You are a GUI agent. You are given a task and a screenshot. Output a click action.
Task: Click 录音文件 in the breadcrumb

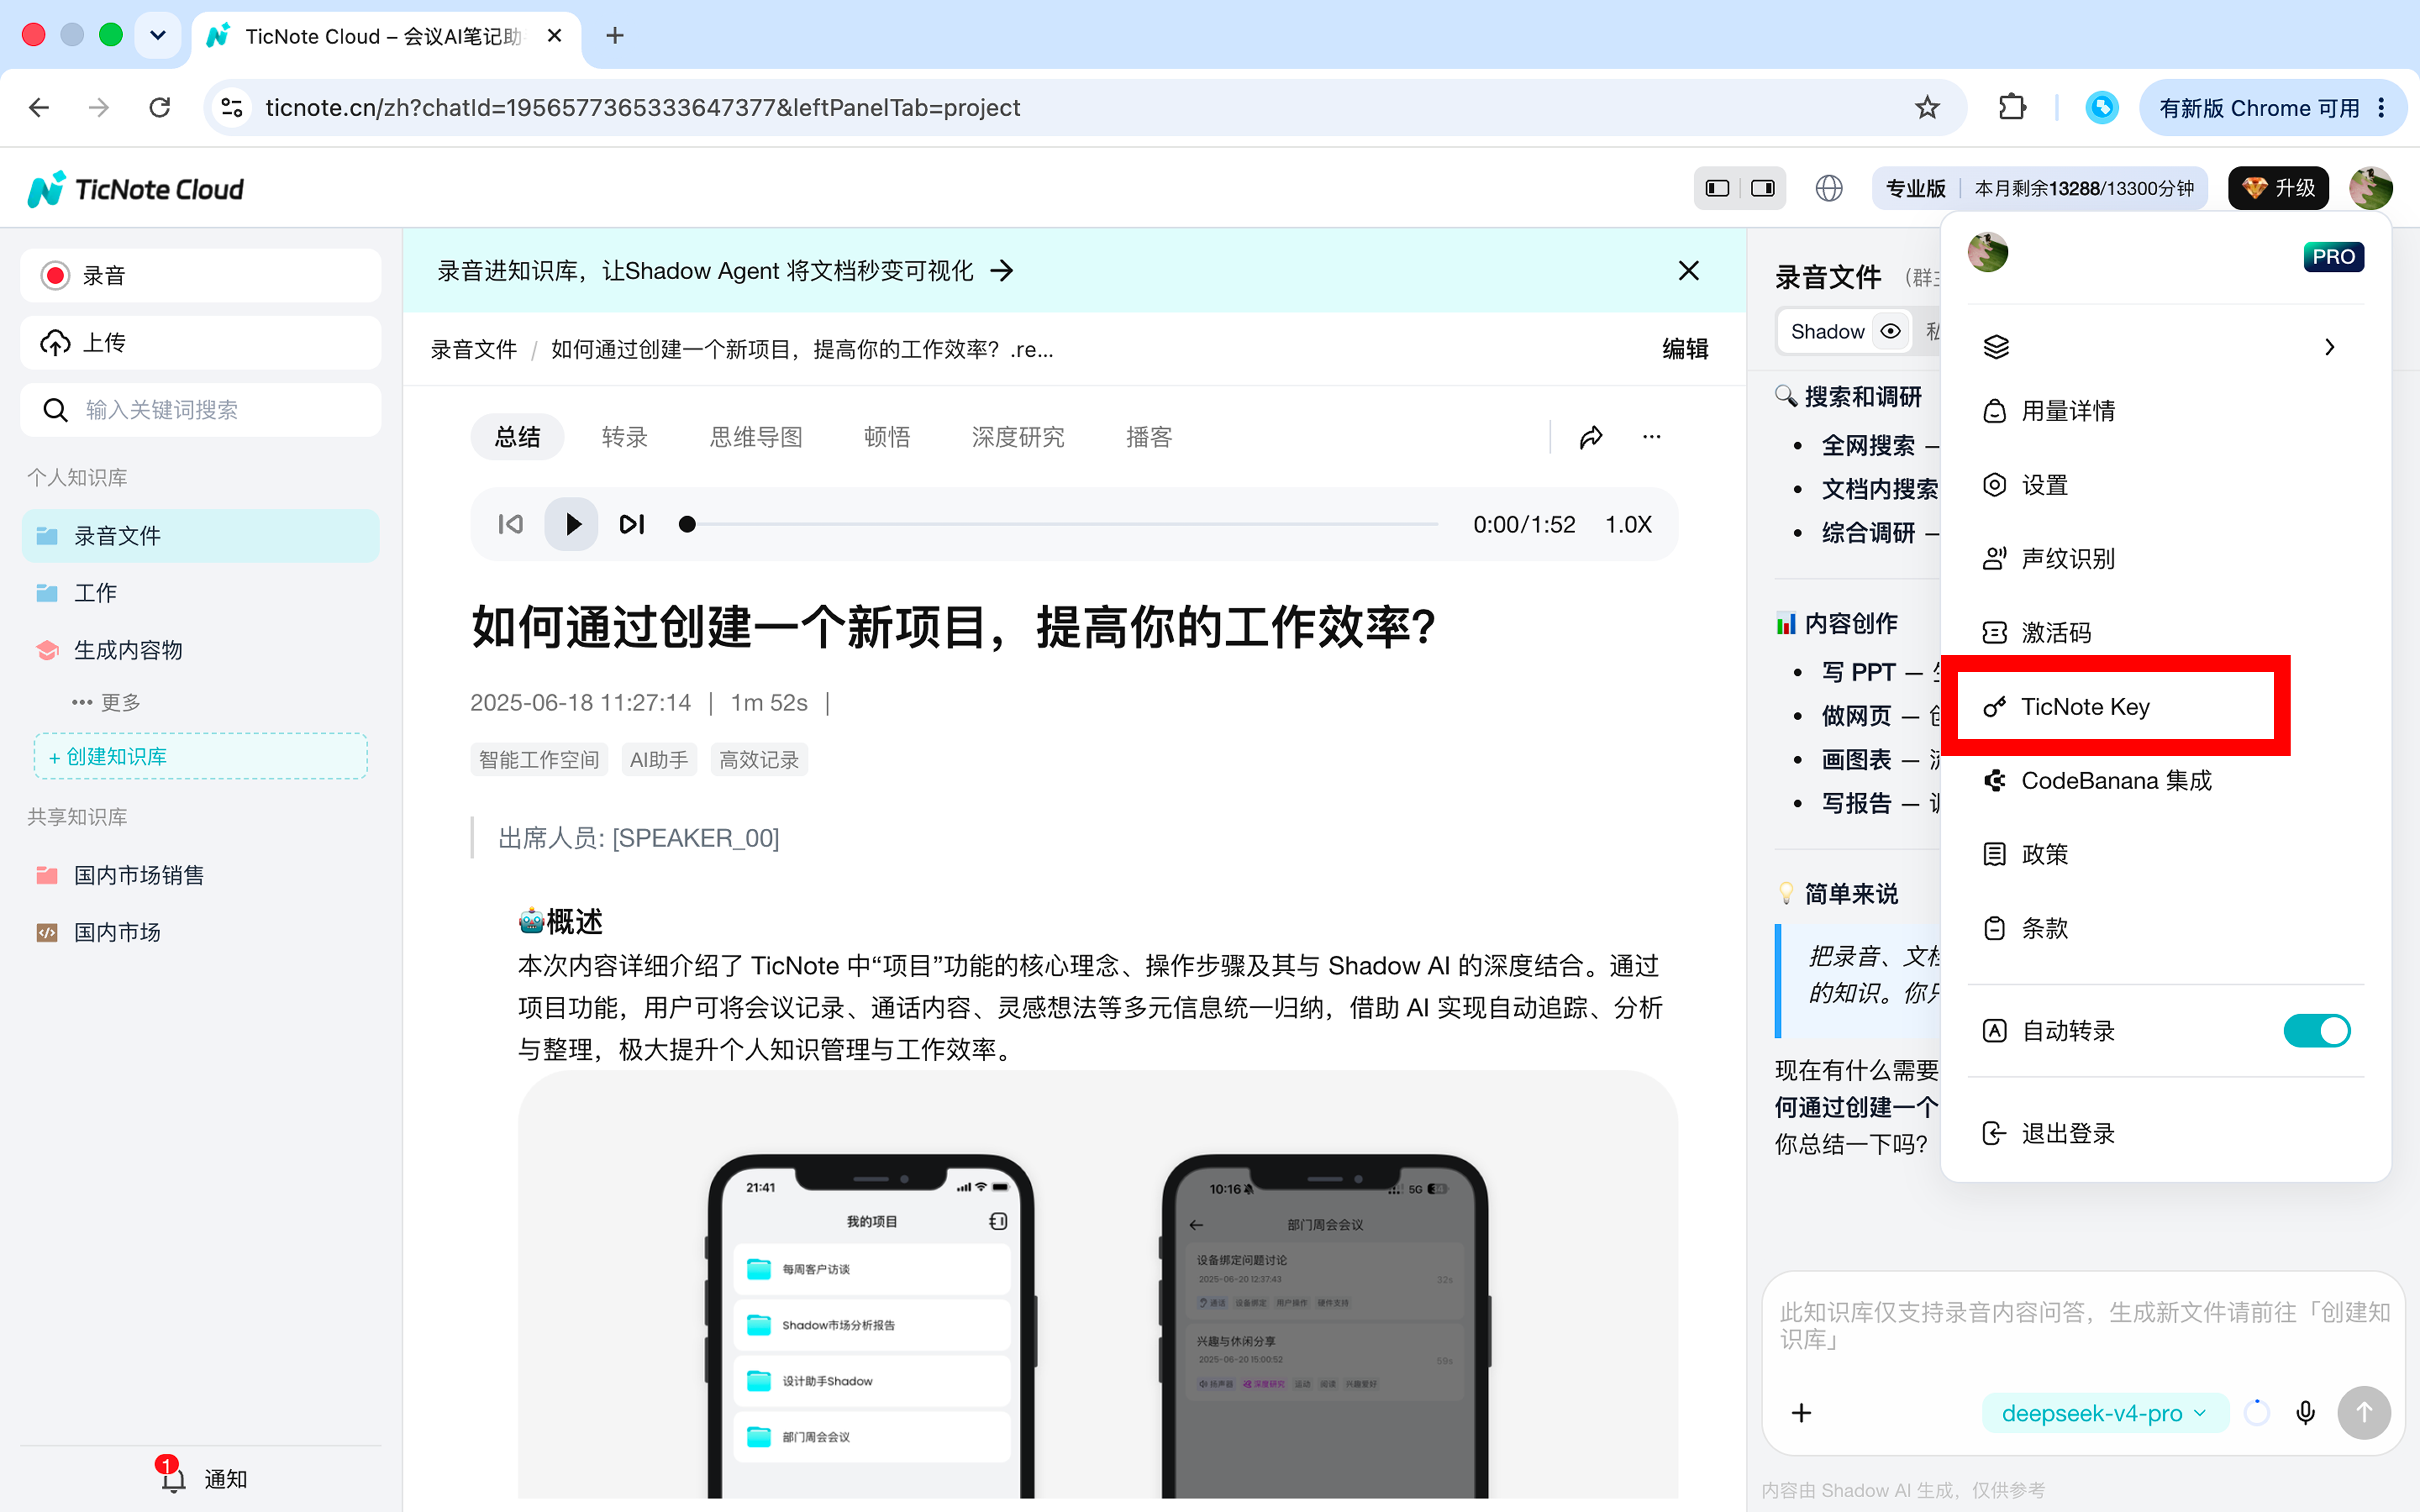(x=473, y=349)
